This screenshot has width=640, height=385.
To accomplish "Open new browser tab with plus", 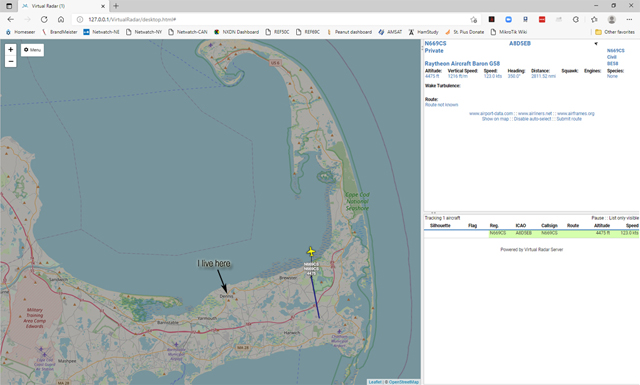I will pyautogui.click(x=116, y=6).
